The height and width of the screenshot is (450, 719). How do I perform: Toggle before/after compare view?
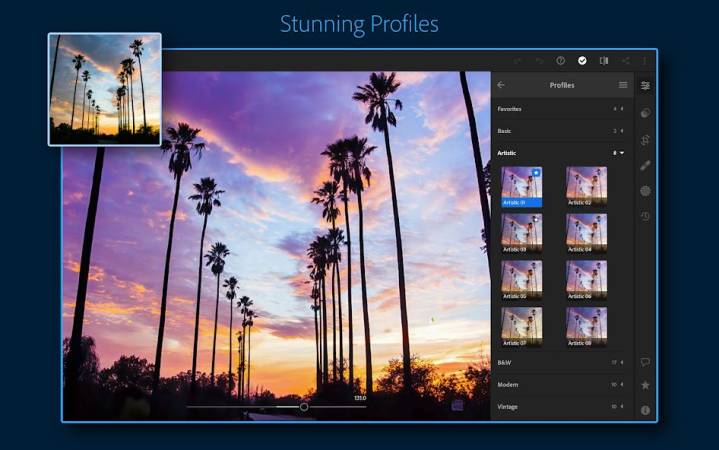[604, 61]
